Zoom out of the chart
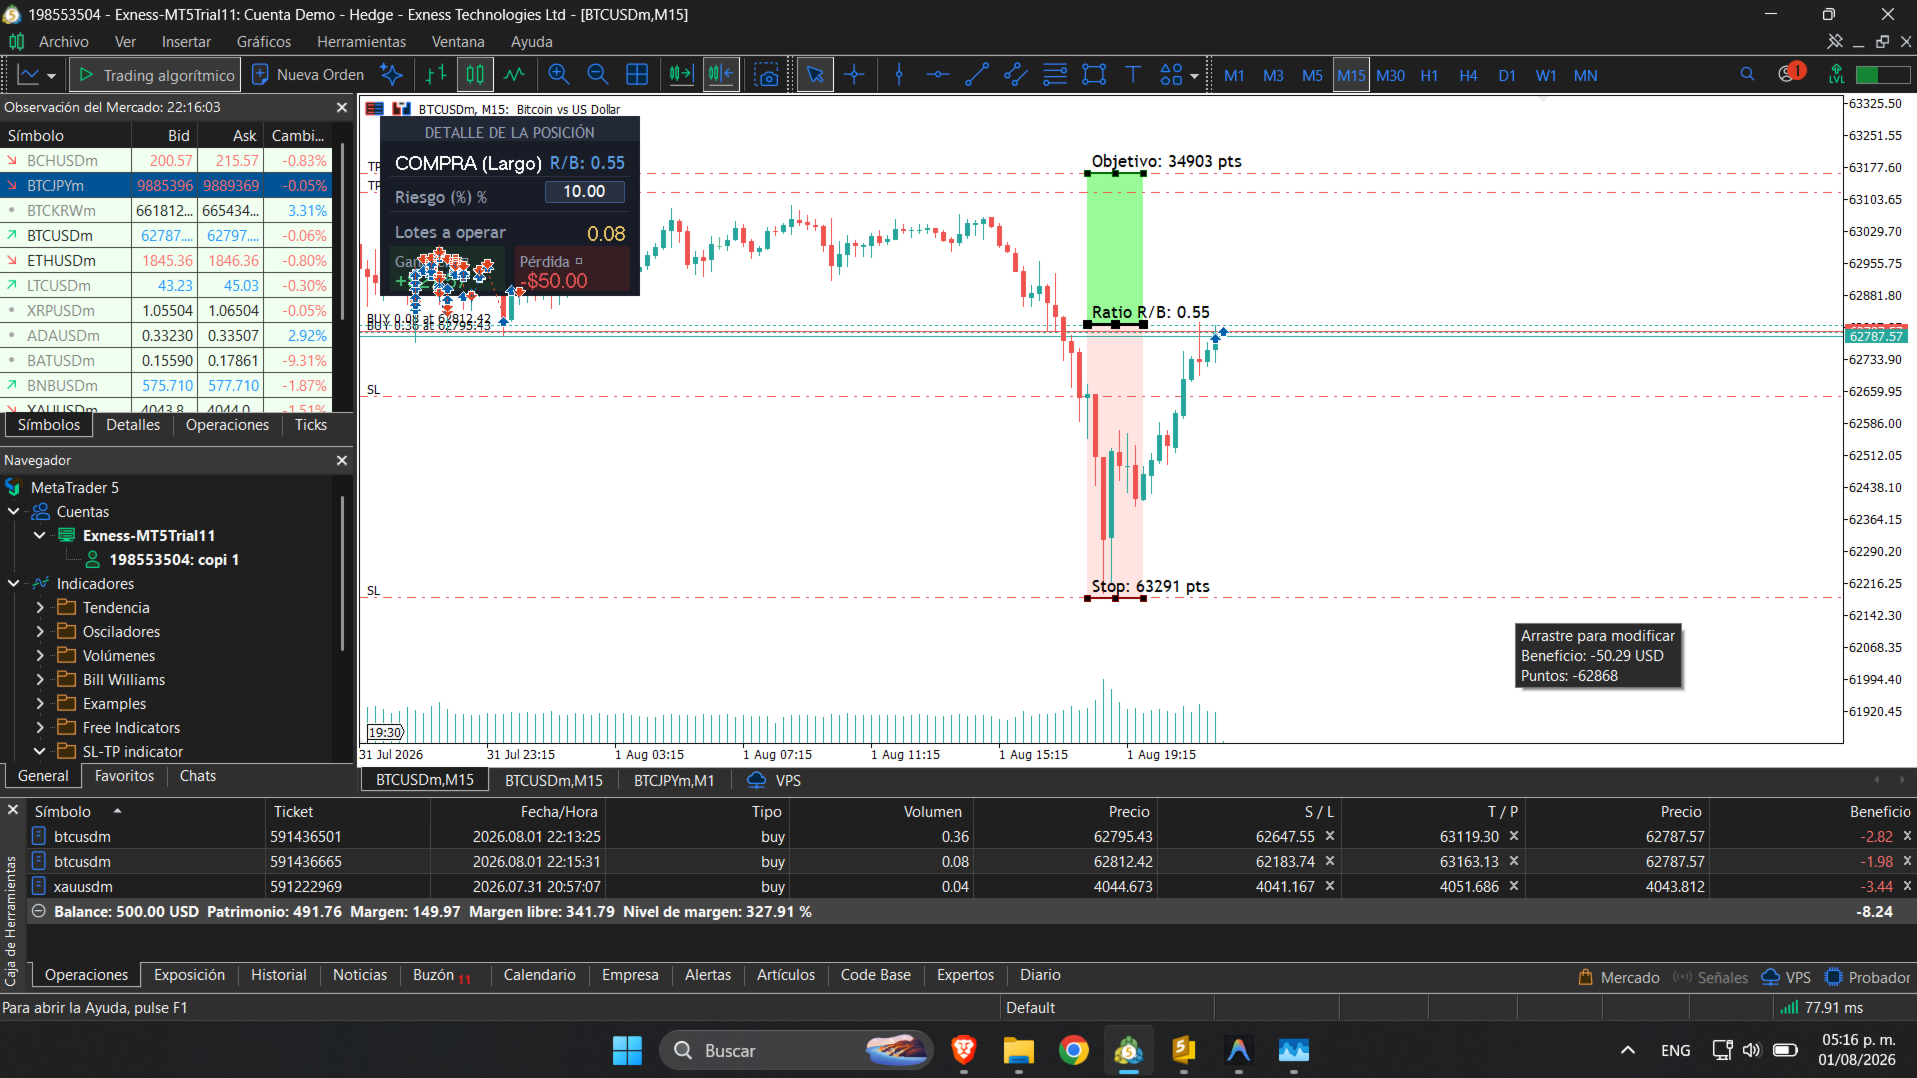Viewport: 1917px width, 1078px height. pos(598,75)
